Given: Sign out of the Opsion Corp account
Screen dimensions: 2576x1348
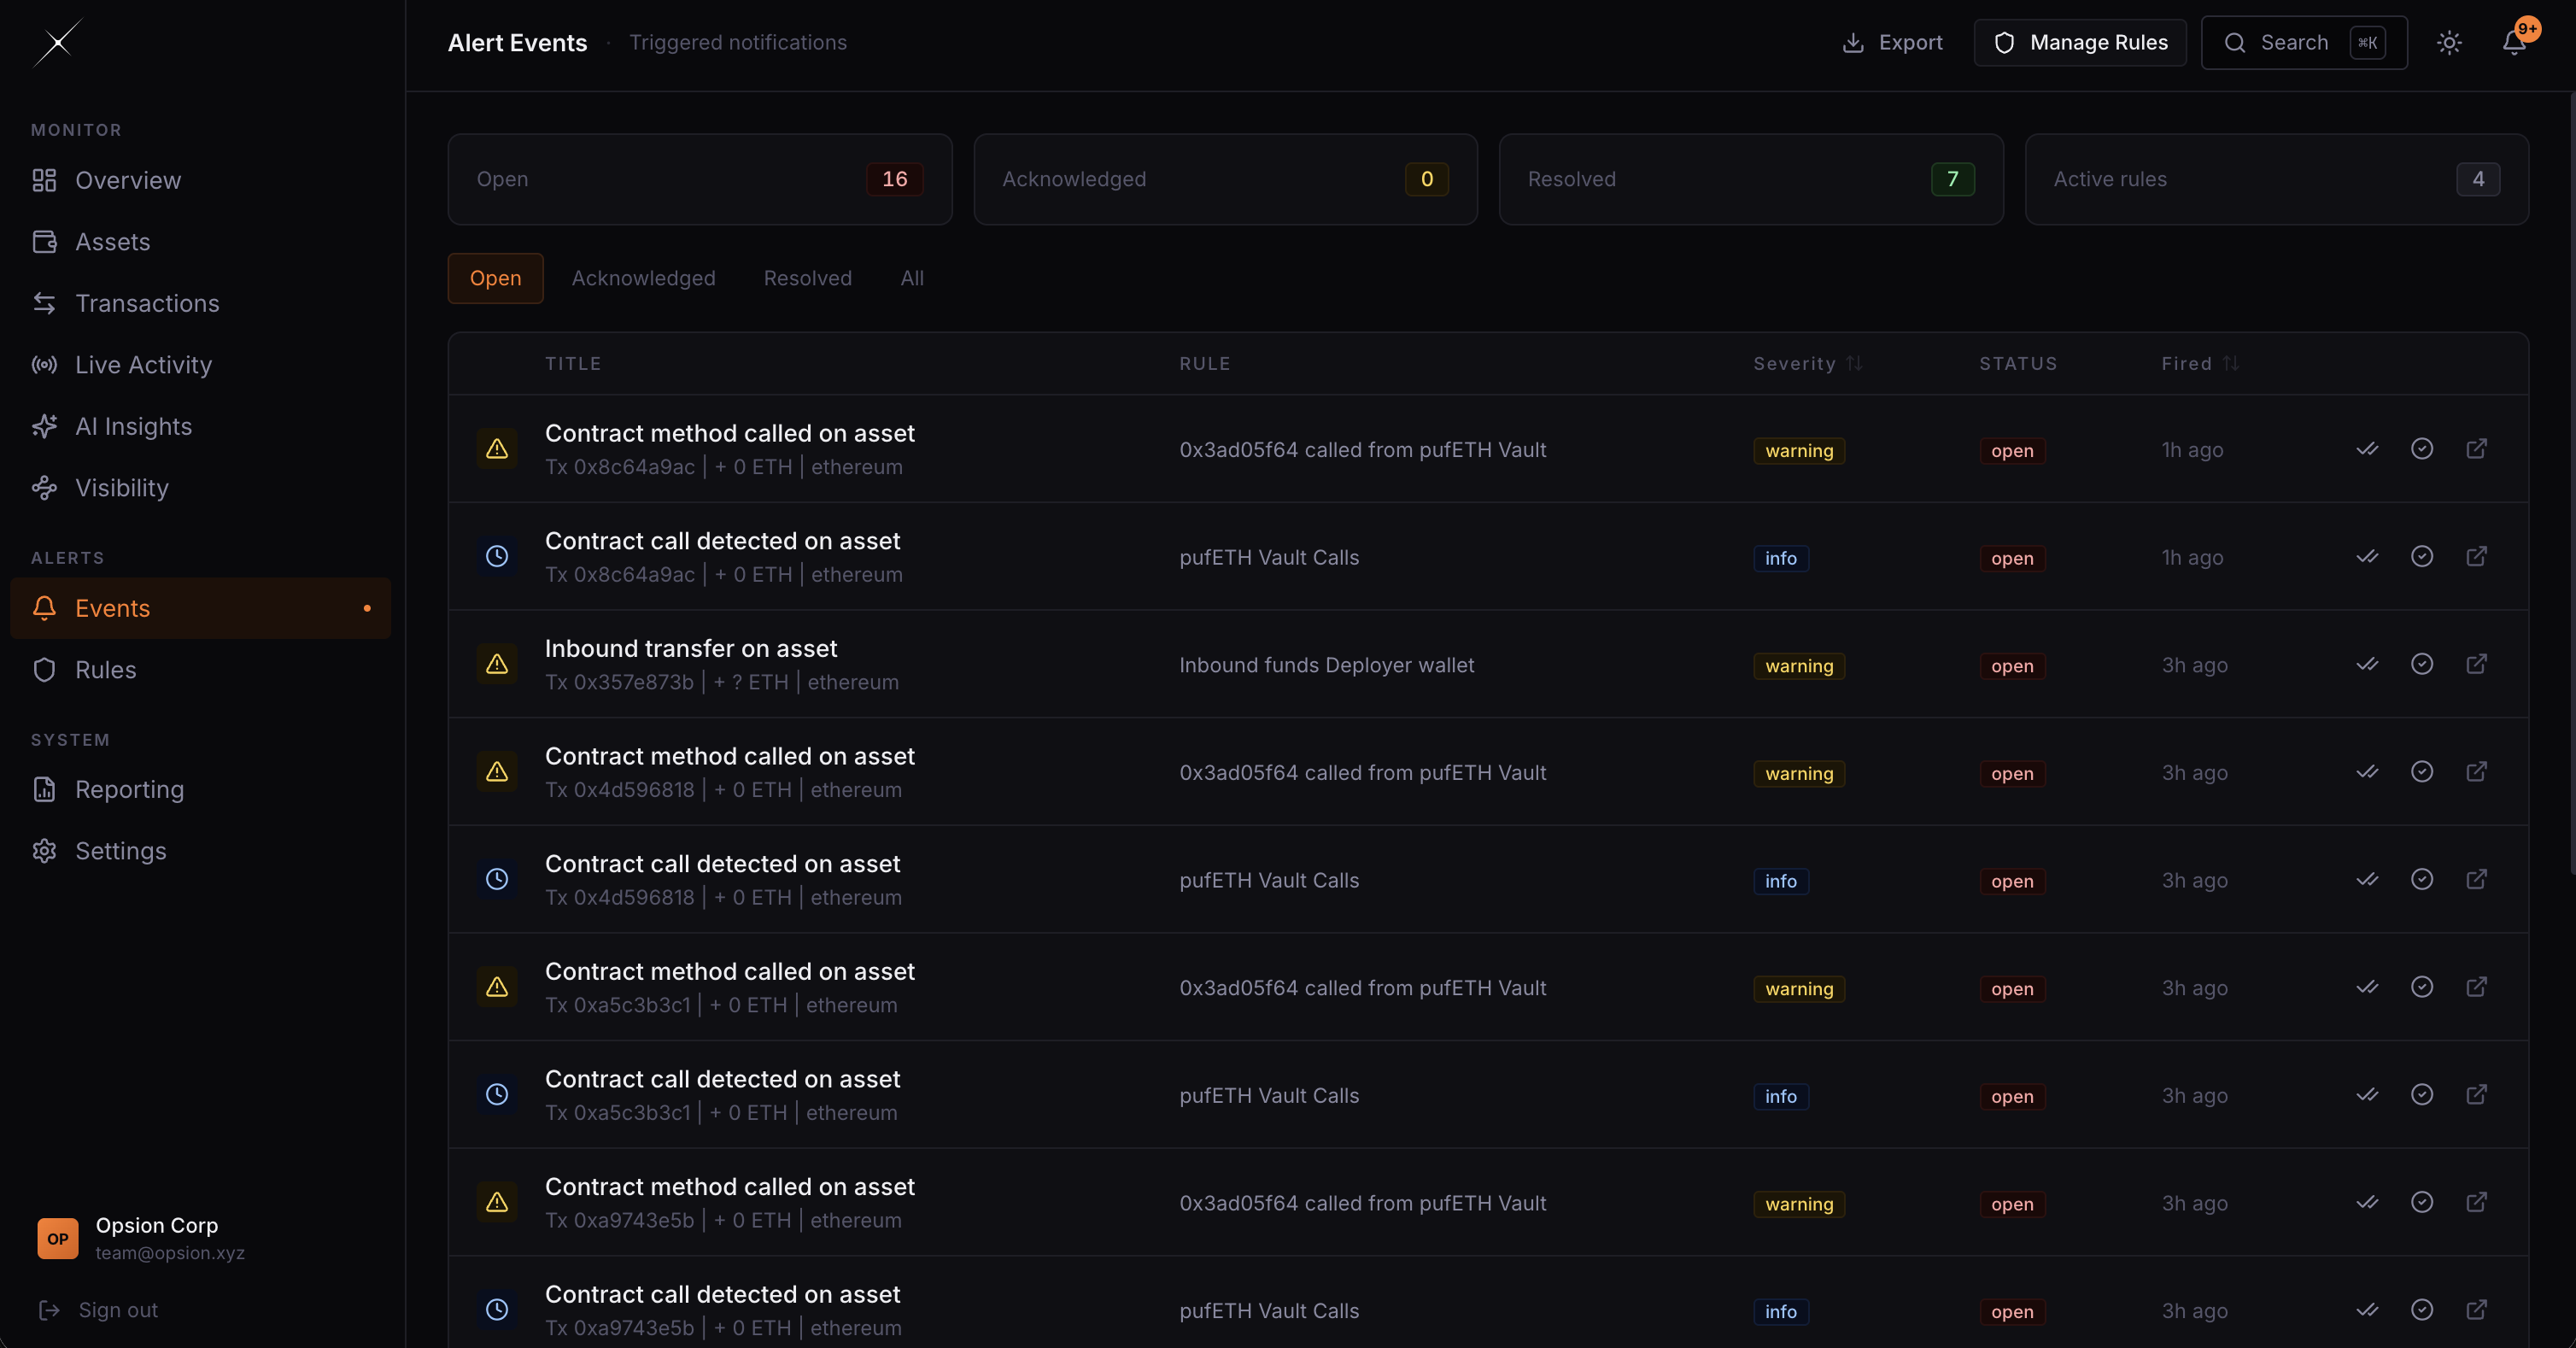Looking at the screenshot, I should pyautogui.click(x=117, y=1310).
